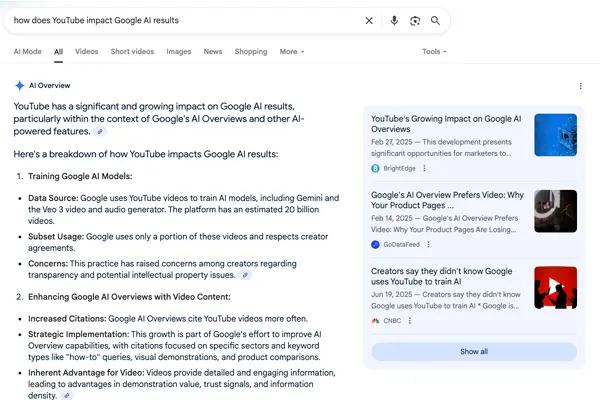Go to the Shopping tab
600x400 pixels.
pyautogui.click(x=251, y=52)
